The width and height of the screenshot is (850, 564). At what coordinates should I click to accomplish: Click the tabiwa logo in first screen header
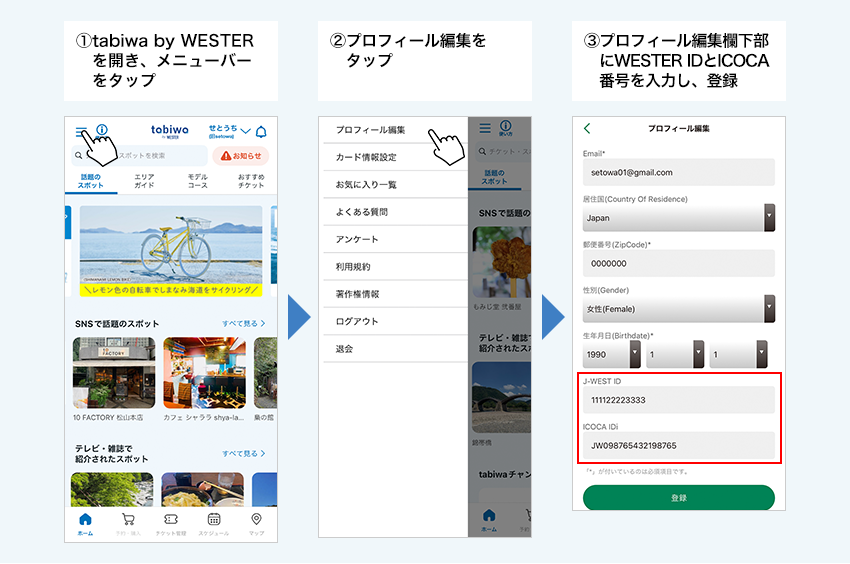click(x=170, y=131)
